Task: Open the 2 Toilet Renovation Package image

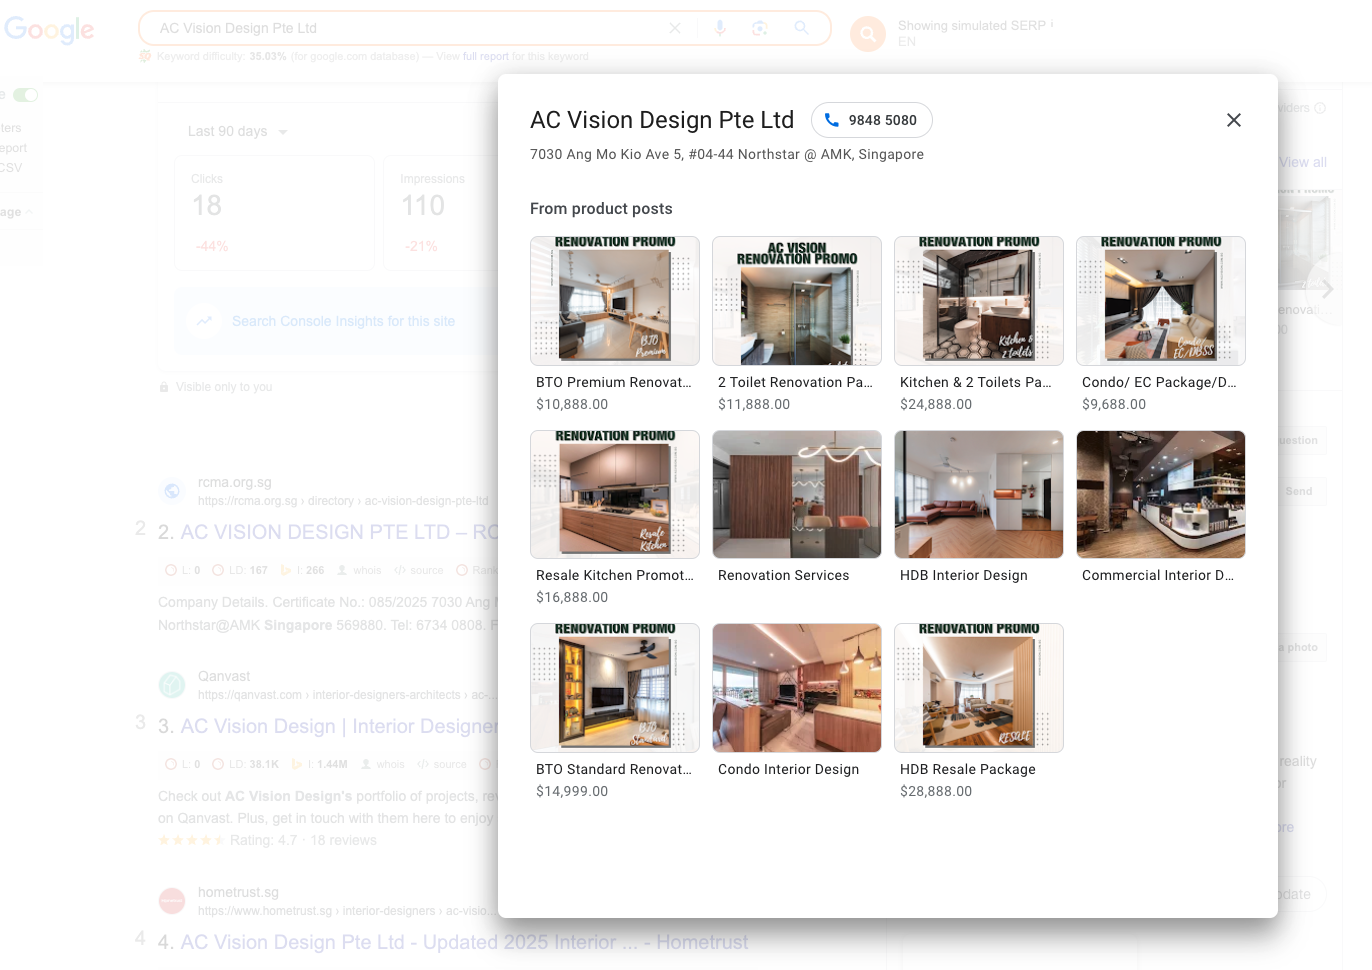Action: [796, 301]
